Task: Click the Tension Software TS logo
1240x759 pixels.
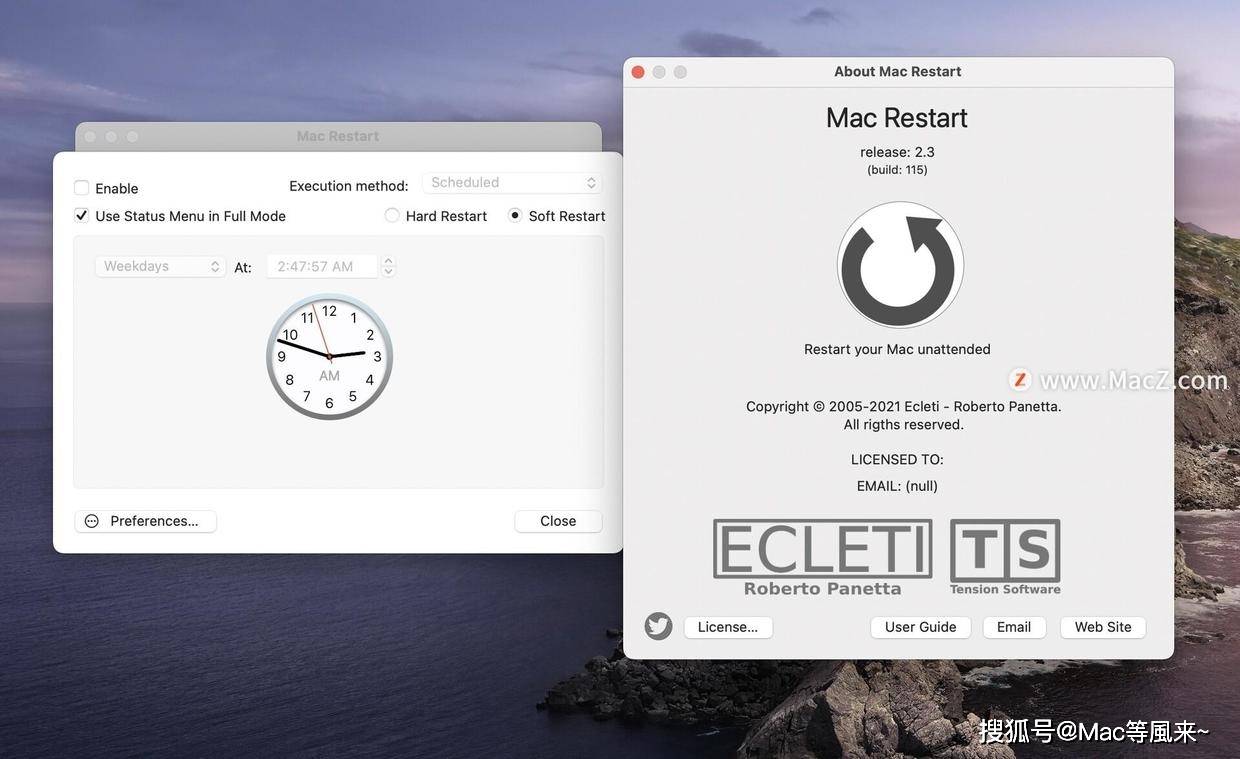Action: click(x=1004, y=552)
